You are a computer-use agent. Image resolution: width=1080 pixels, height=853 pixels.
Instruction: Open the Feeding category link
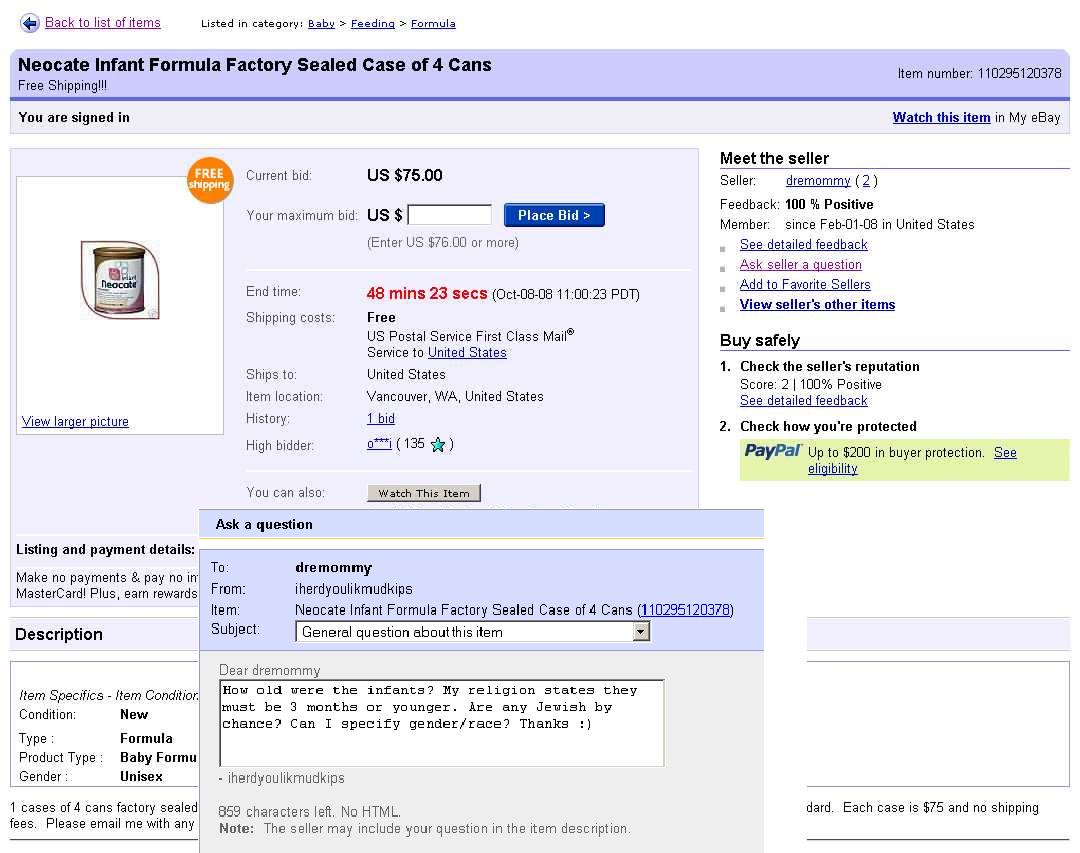pos(373,23)
